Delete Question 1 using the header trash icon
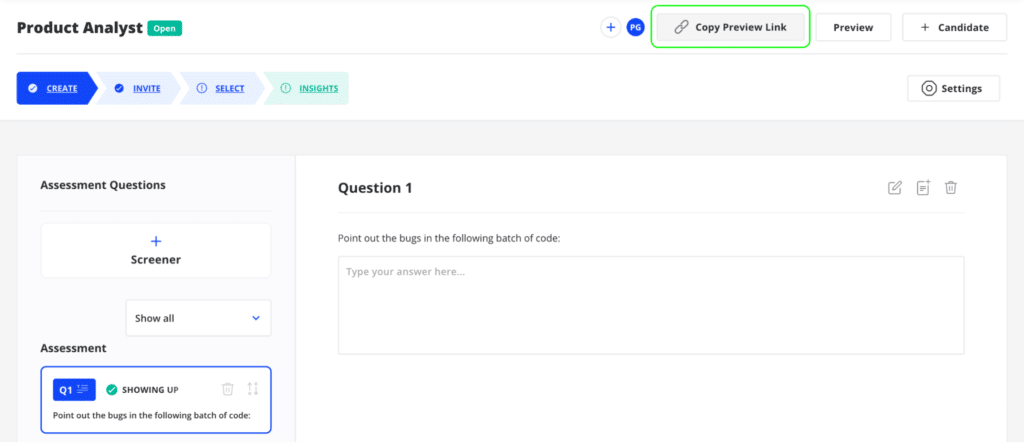Viewport: 1024px width, 443px height. tap(951, 188)
